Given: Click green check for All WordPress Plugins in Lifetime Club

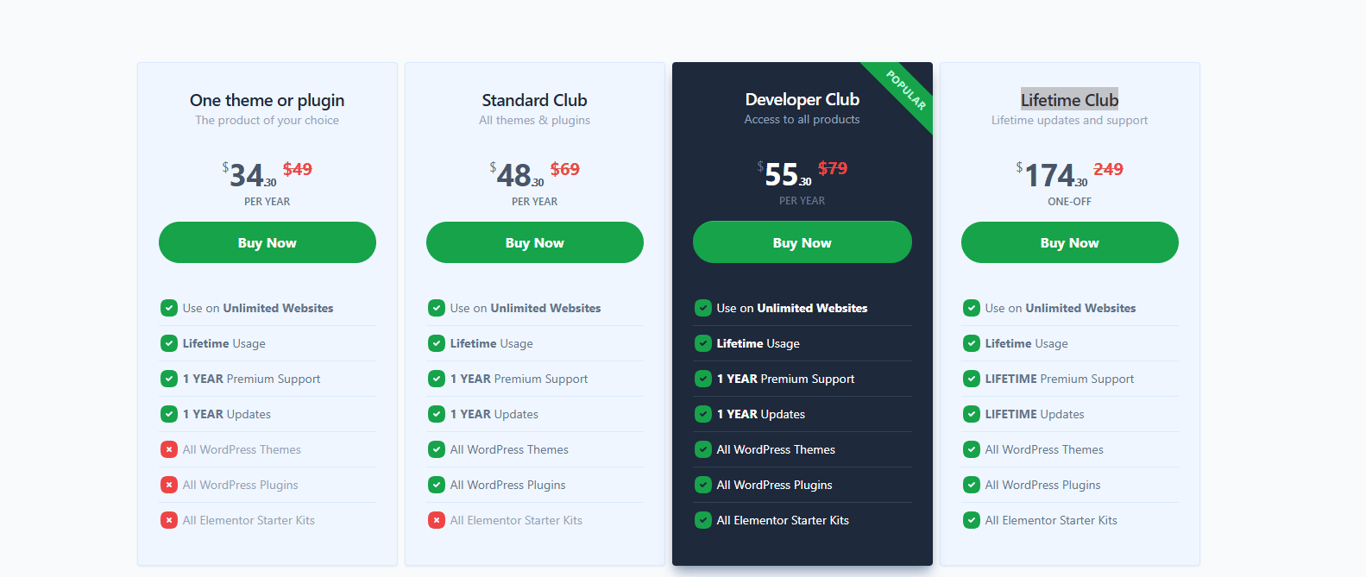Looking at the screenshot, I should pyautogui.click(x=971, y=485).
